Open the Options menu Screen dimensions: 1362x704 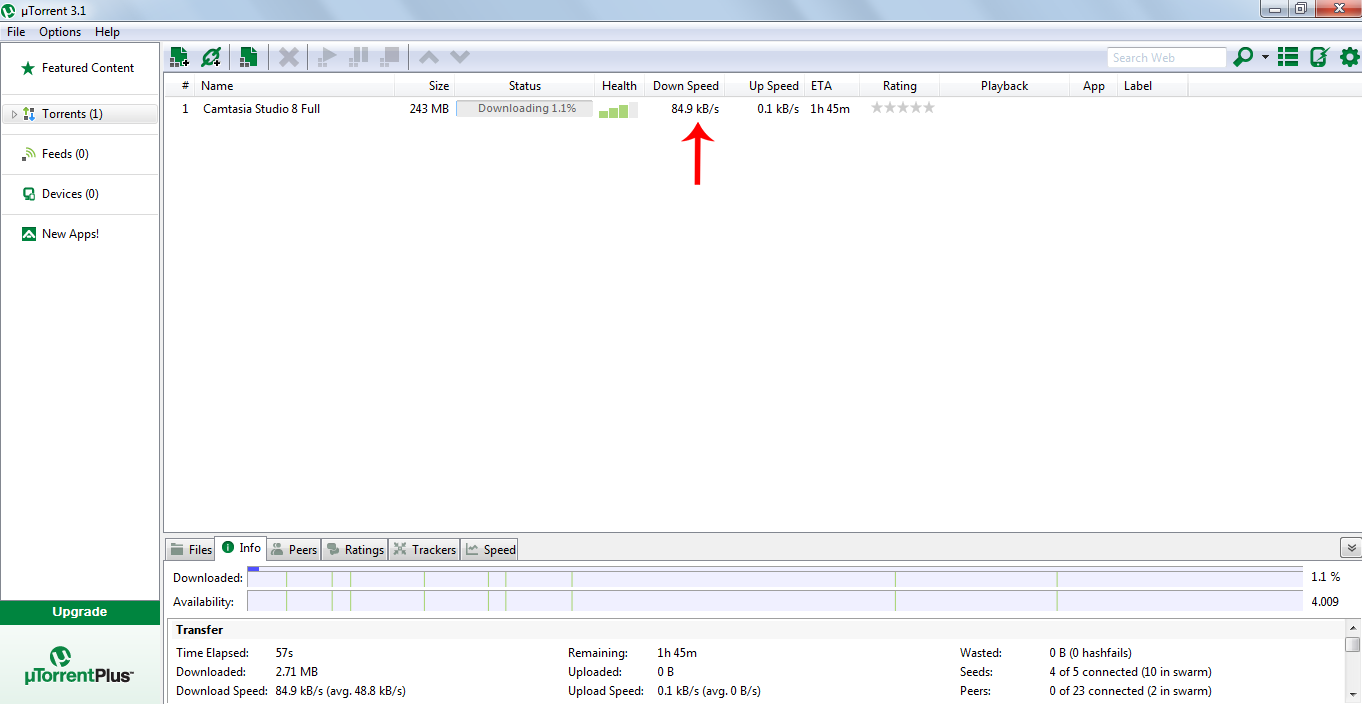pos(60,32)
